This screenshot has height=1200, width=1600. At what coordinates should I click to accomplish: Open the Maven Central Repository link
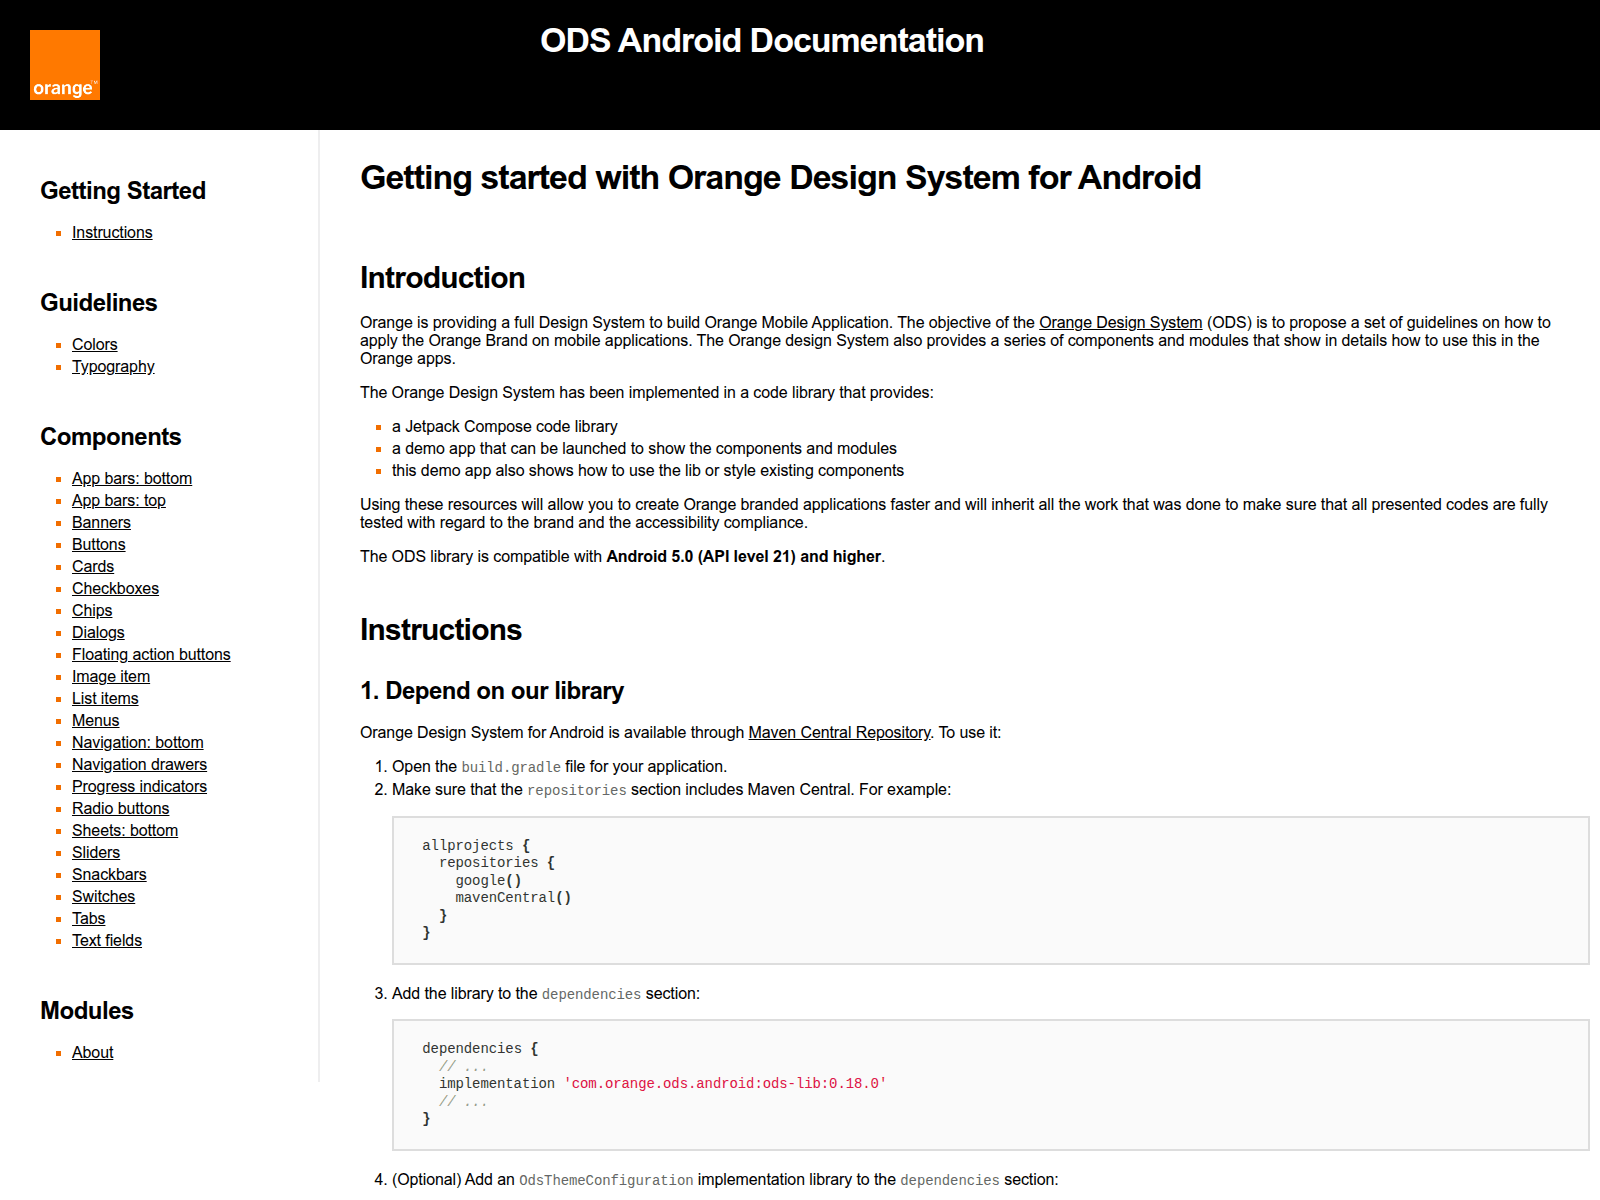click(839, 732)
